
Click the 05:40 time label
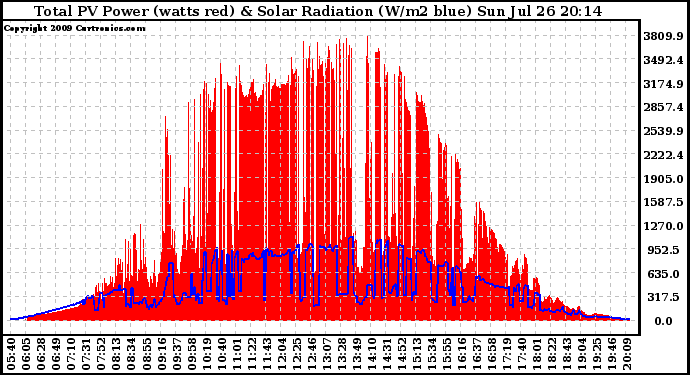[11, 354]
